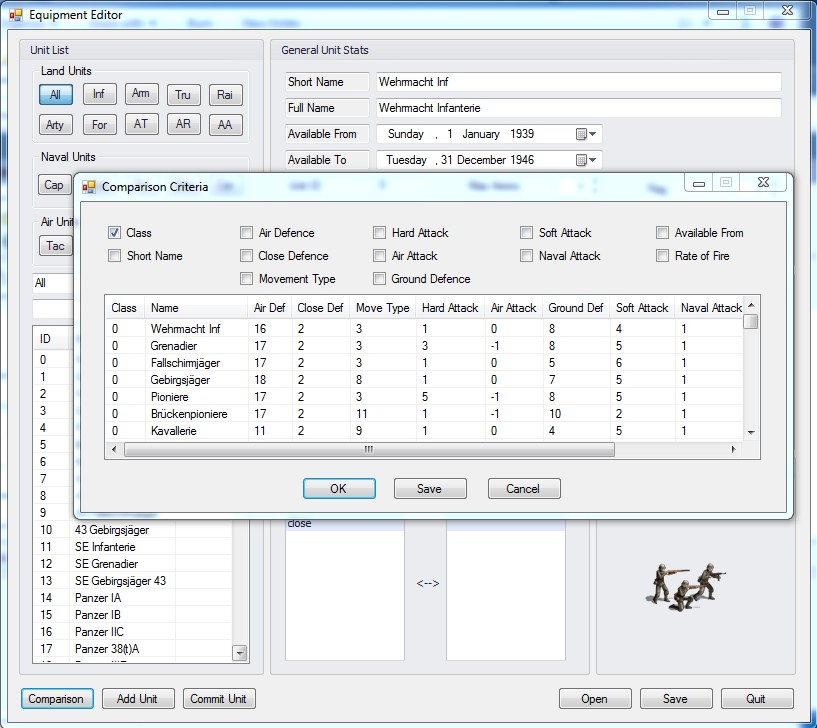Viewport: 817px width, 728px height.
Task: Filter land units by Rai
Action: [226, 95]
